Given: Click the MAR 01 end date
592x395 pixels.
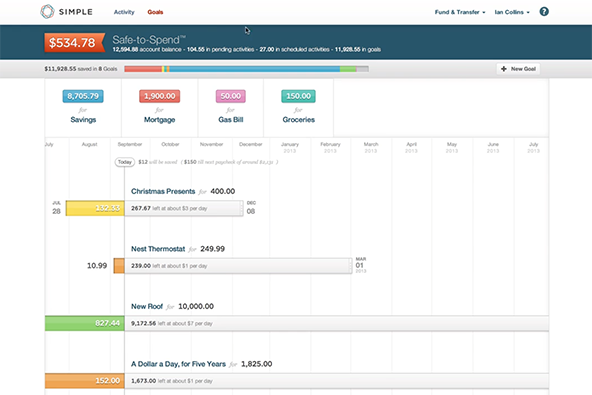Looking at the screenshot, I should tap(361, 265).
